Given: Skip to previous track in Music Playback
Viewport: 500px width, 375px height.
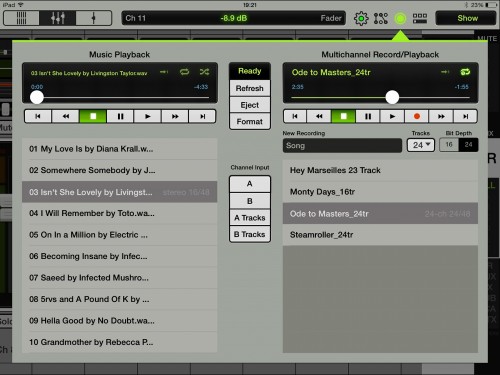Looking at the screenshot, I should coord(38,116).
